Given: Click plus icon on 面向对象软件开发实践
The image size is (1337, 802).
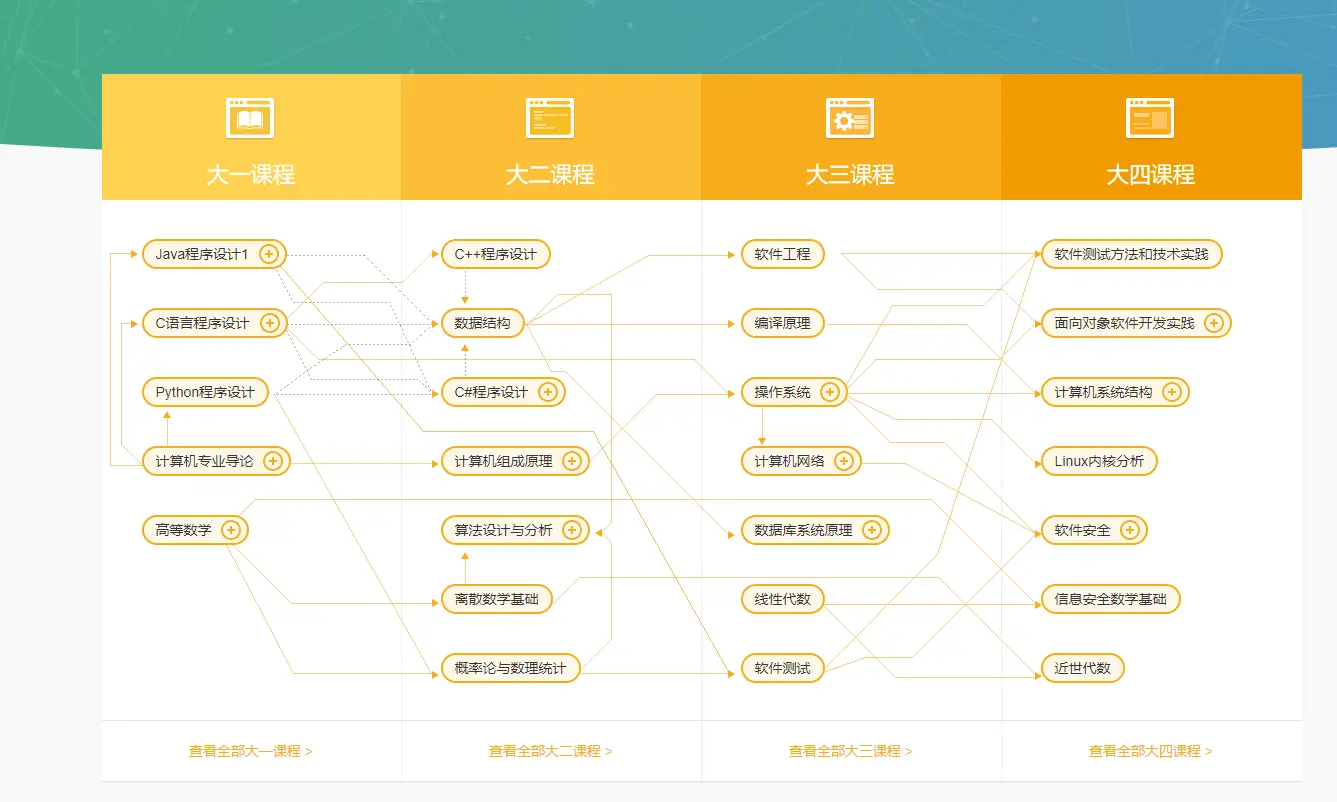Looking at the screenshot, I should [x=1214, y=323].
